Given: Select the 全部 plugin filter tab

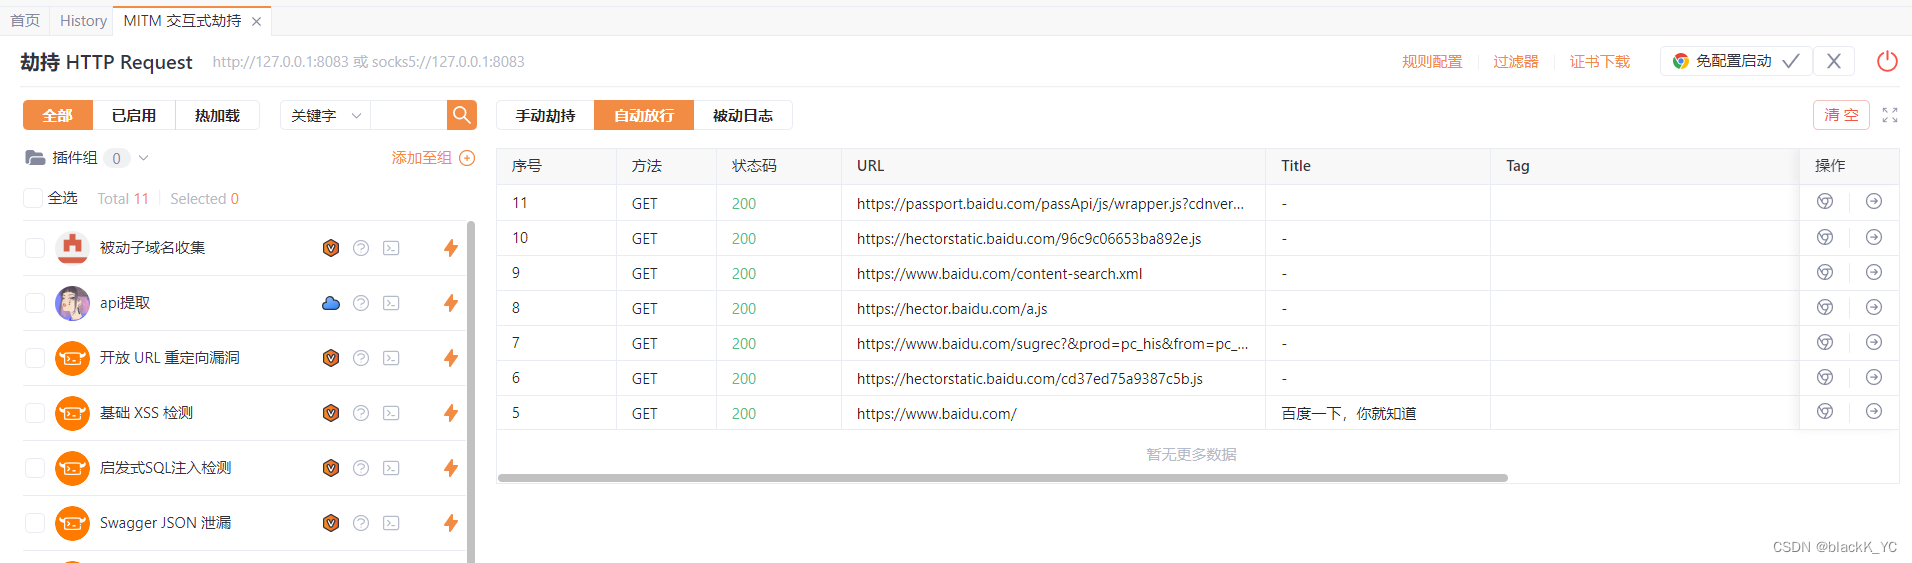Looking at the screenshot, I should point(58,115).
